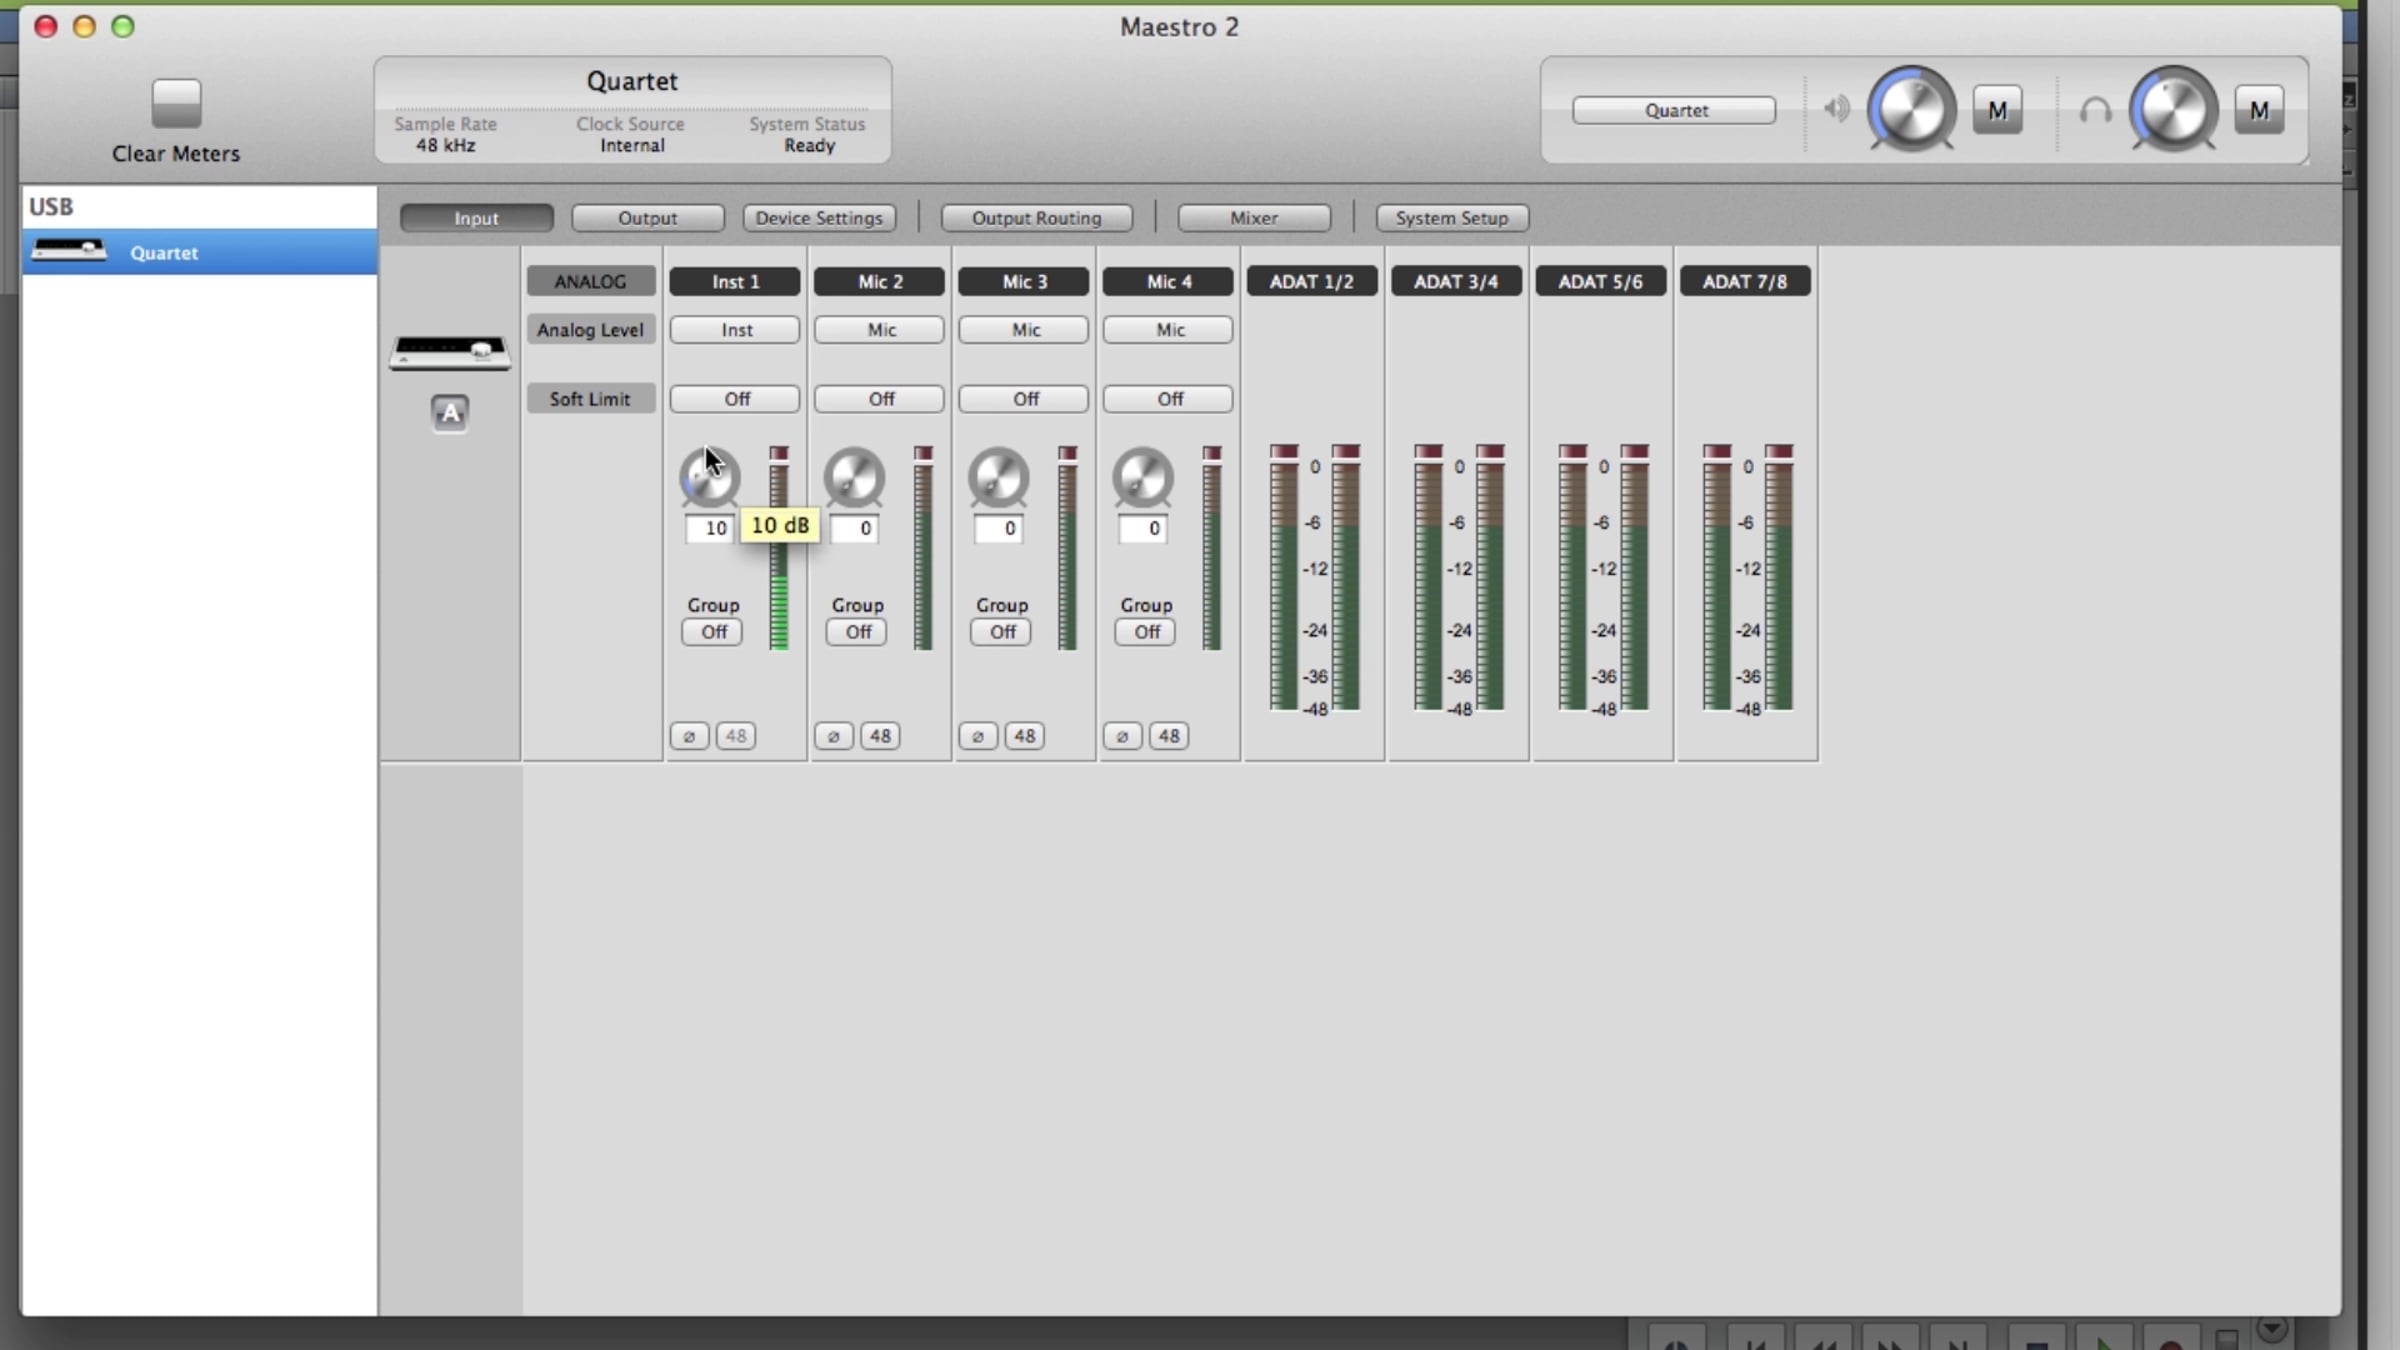Click the Inst 1 gain value field
The width and height of the screenshot is (2400, 1350).
click(710, 528)
